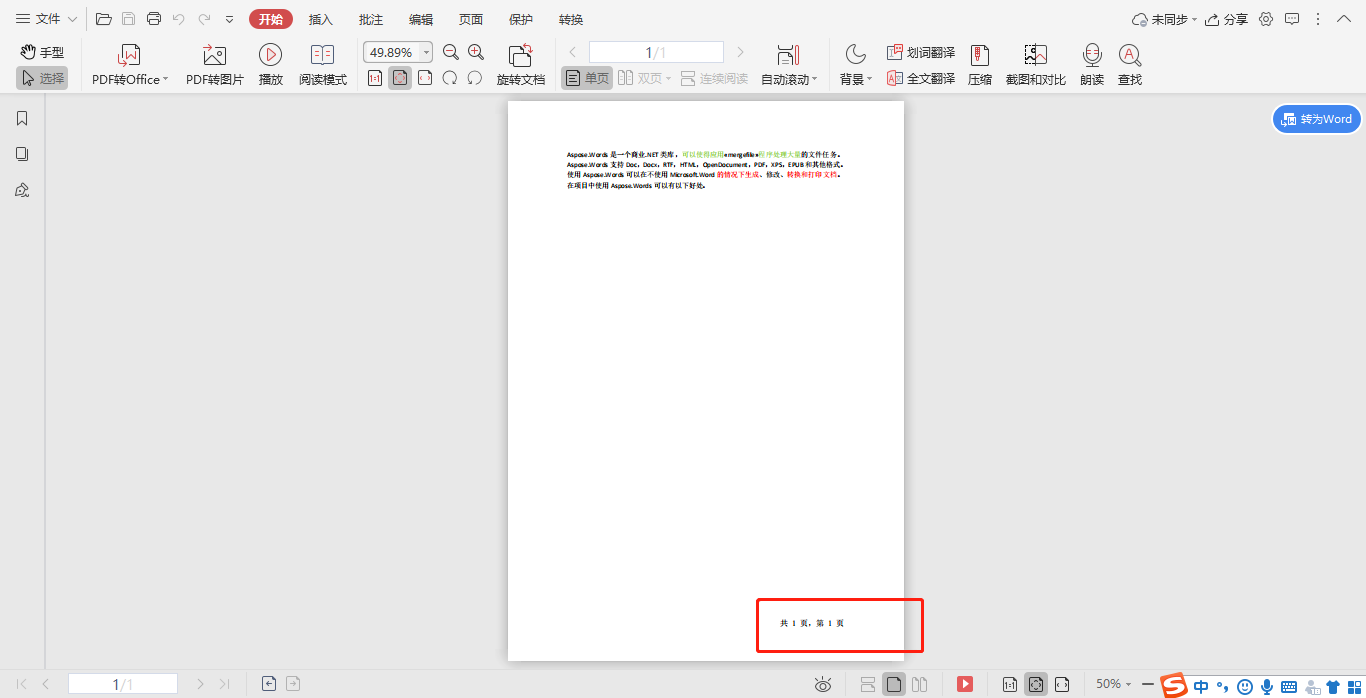Open the page thumbnails panel in left sidebar

click(x=22, y=154)
